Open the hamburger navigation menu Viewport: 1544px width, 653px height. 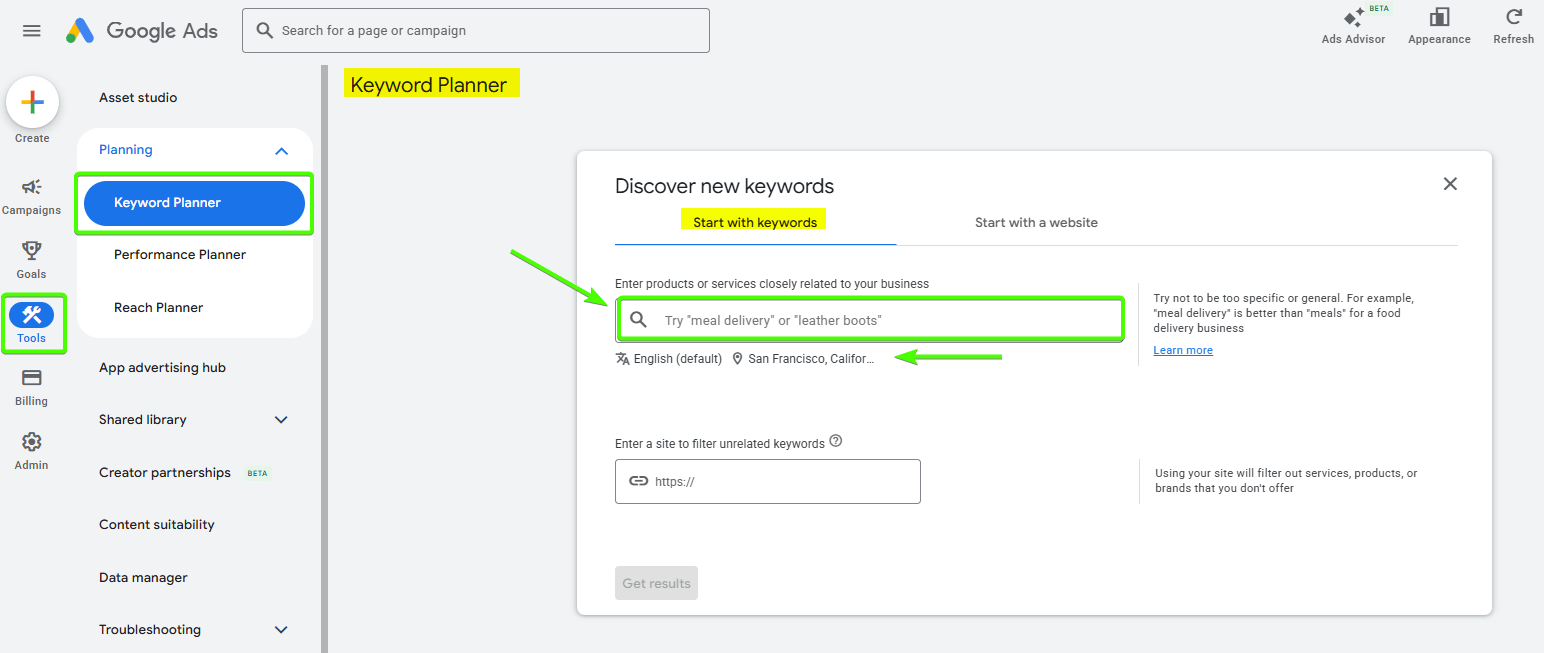(x=31, y=30)
